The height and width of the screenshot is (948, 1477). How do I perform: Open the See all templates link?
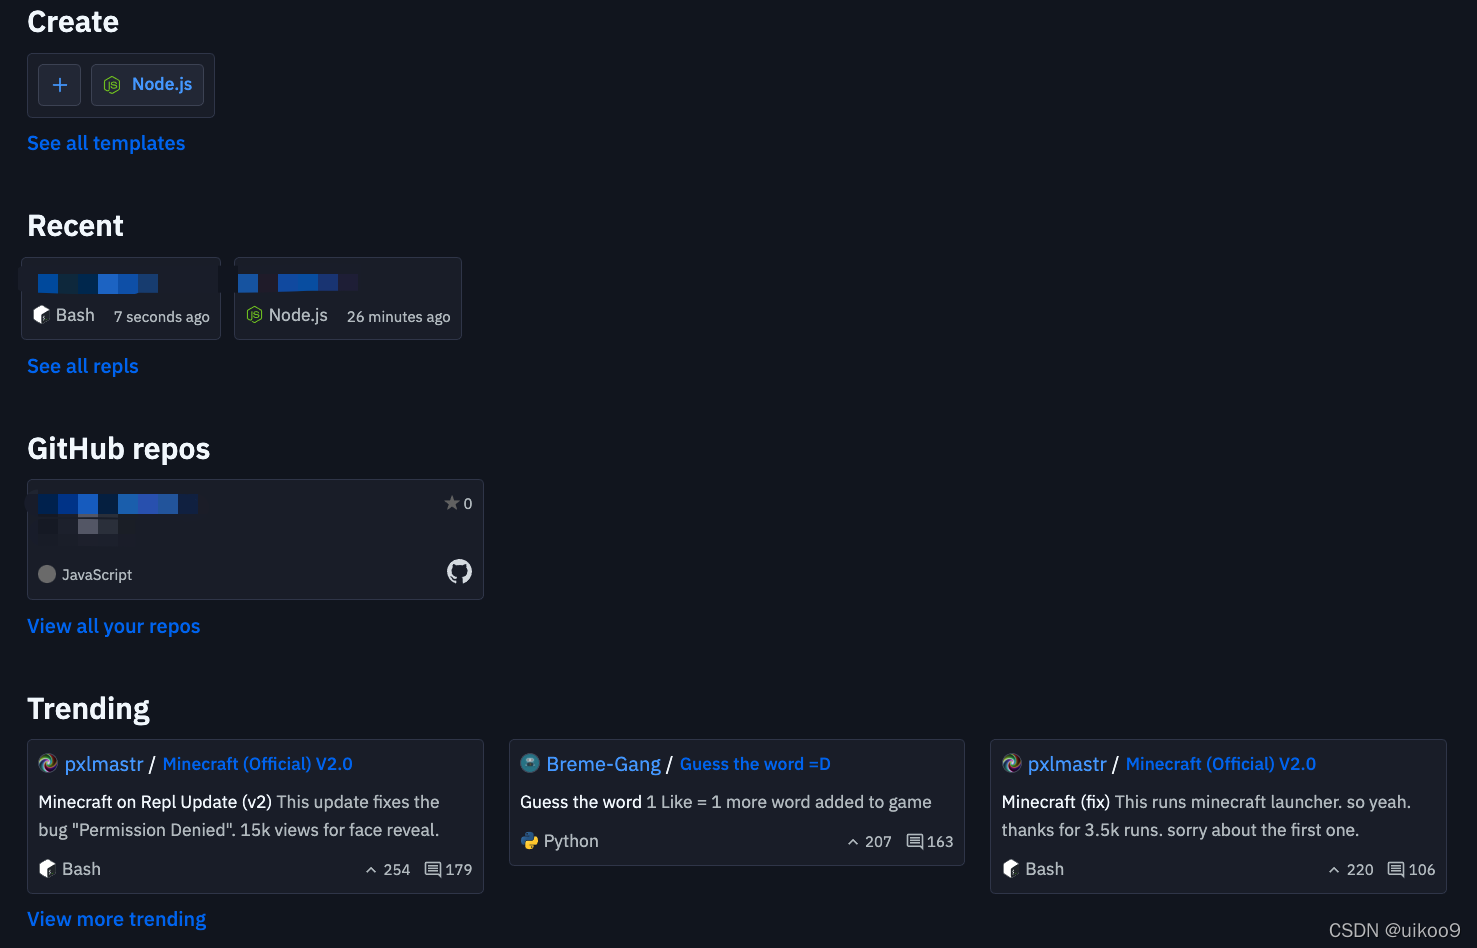coord(106,143)
